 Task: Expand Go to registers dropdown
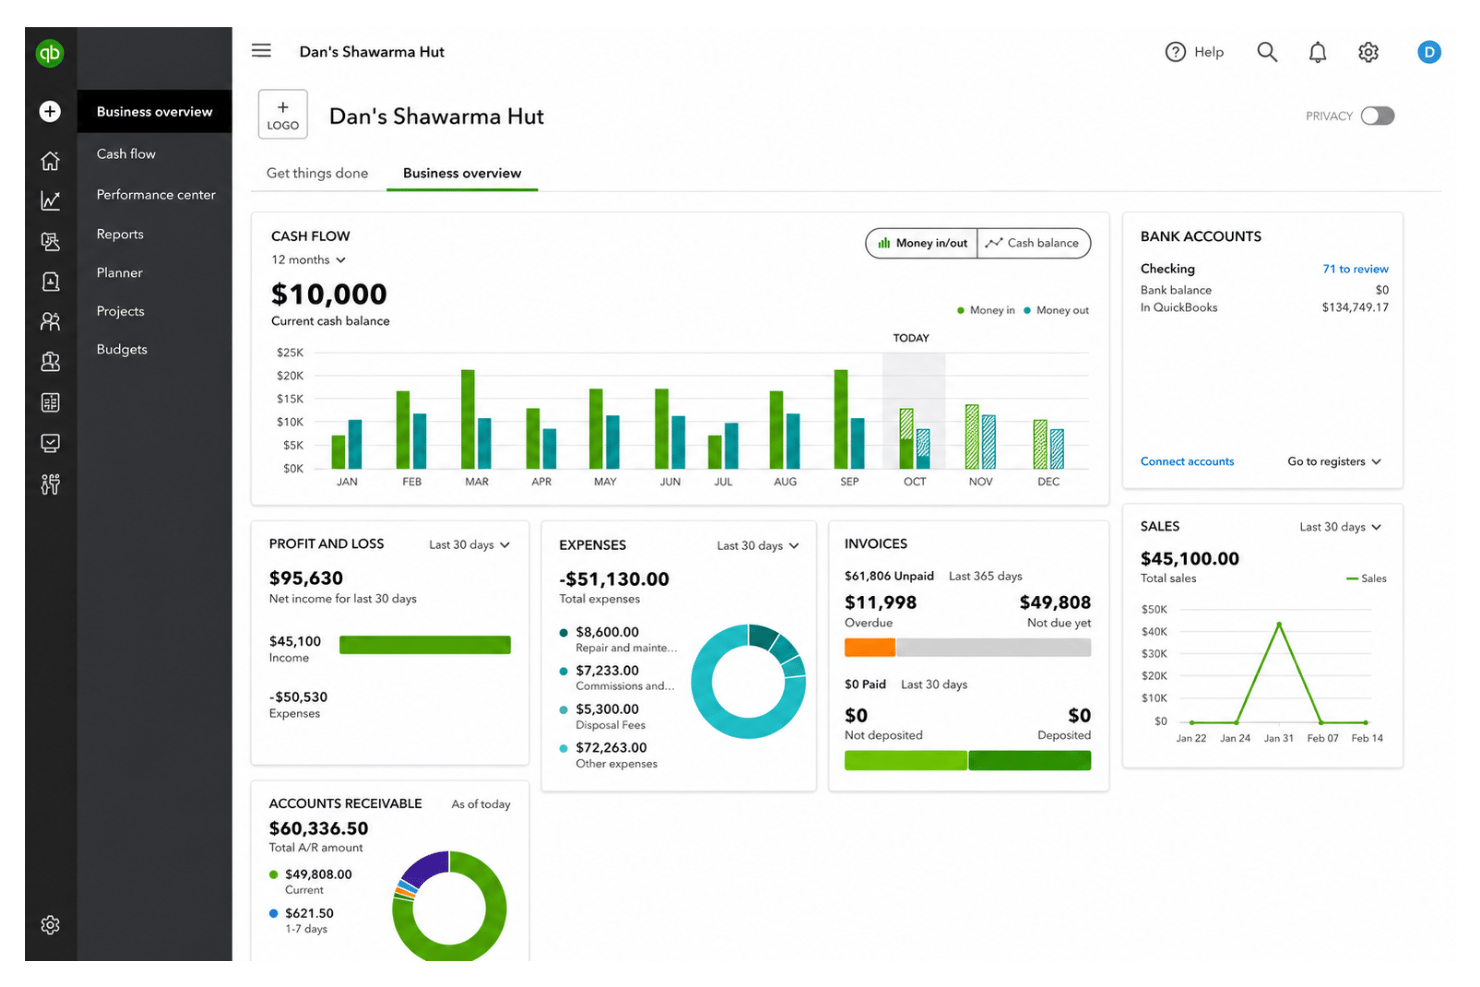coord(1335,462)
